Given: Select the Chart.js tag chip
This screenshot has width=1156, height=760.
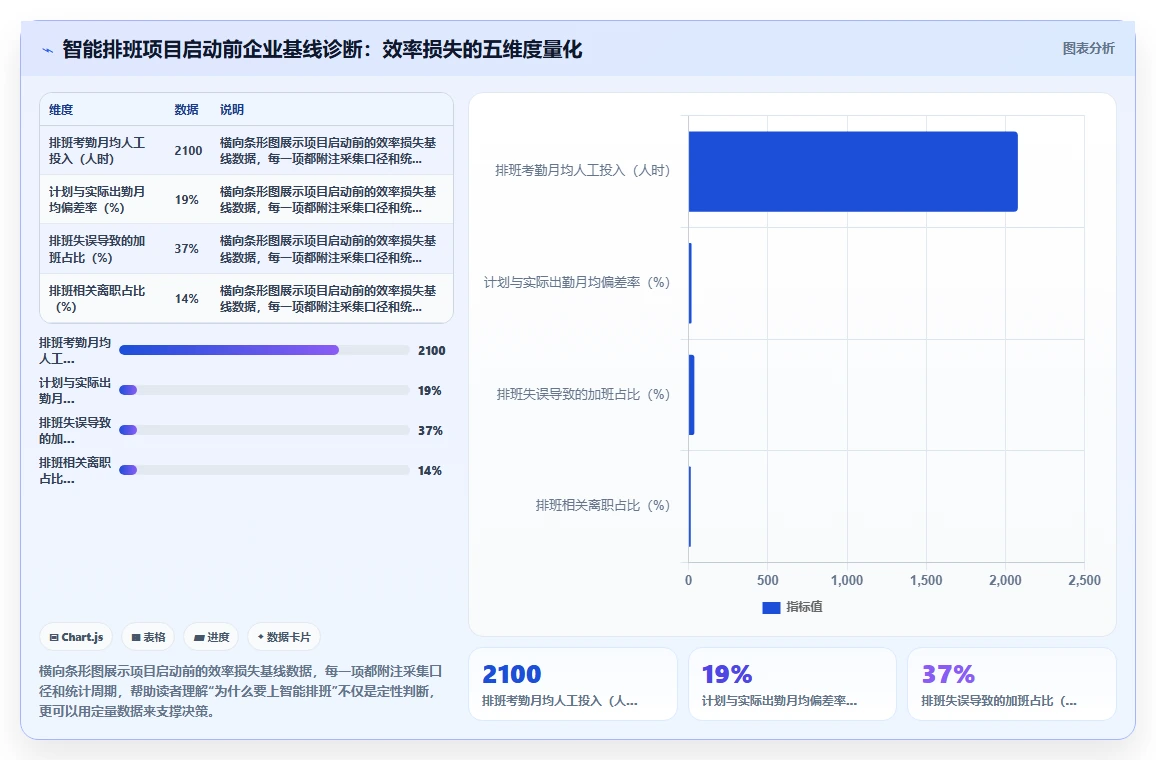Looking at the screenshot, I should pyautogui.click(x=76, y=637).
